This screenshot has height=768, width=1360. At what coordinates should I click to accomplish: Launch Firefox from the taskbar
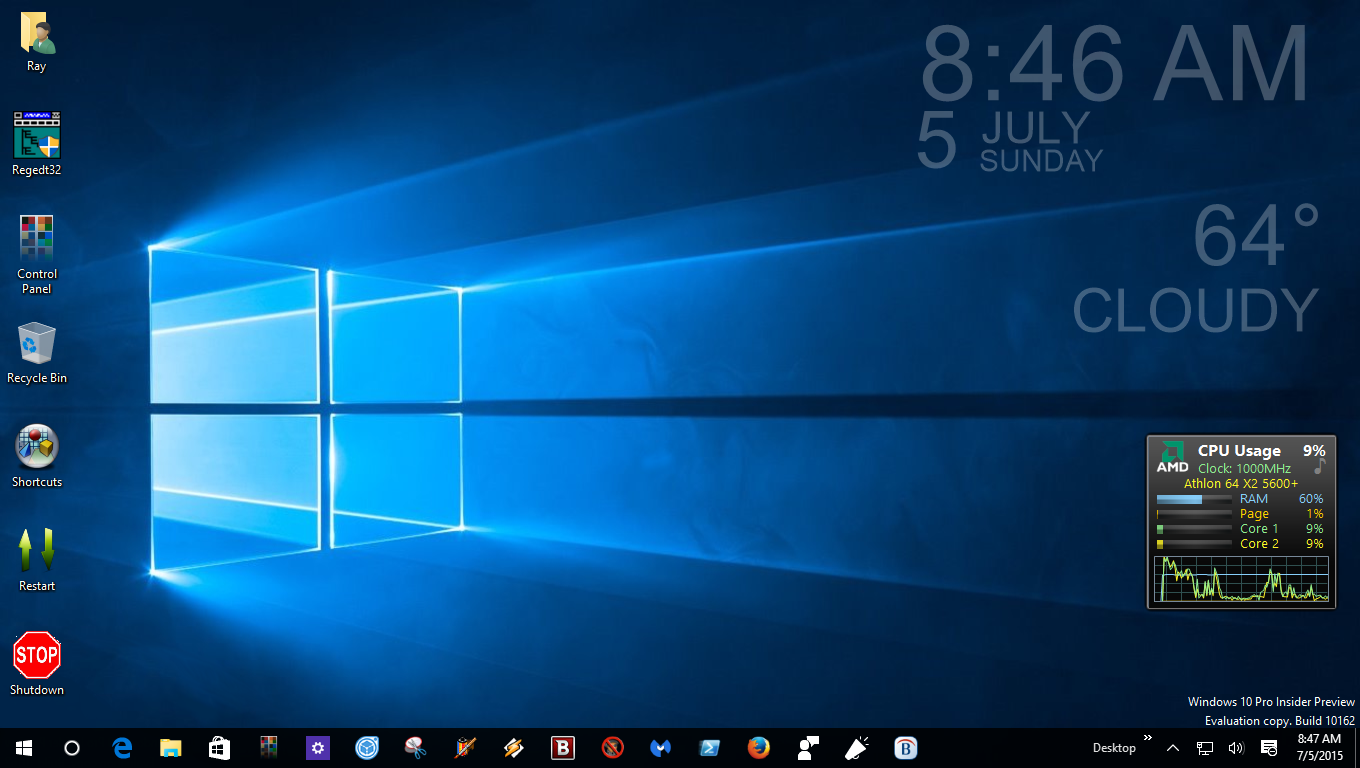coord(759,747)
